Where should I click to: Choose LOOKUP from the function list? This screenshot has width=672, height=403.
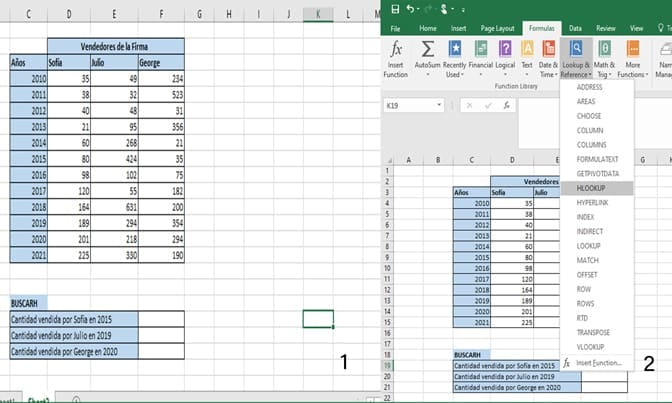(x=597, y=246)
